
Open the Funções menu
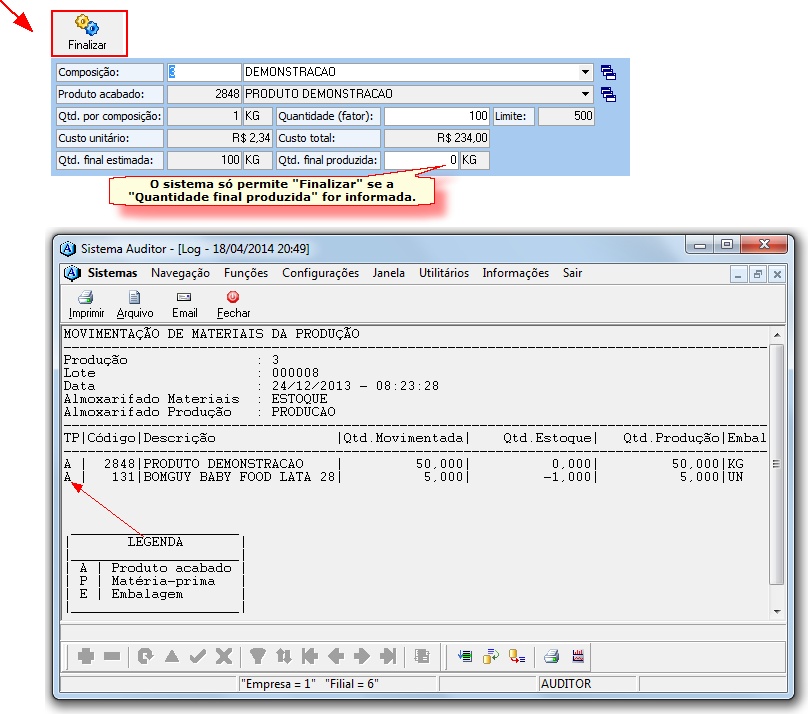pyautogui.click(x=246, y=273)
